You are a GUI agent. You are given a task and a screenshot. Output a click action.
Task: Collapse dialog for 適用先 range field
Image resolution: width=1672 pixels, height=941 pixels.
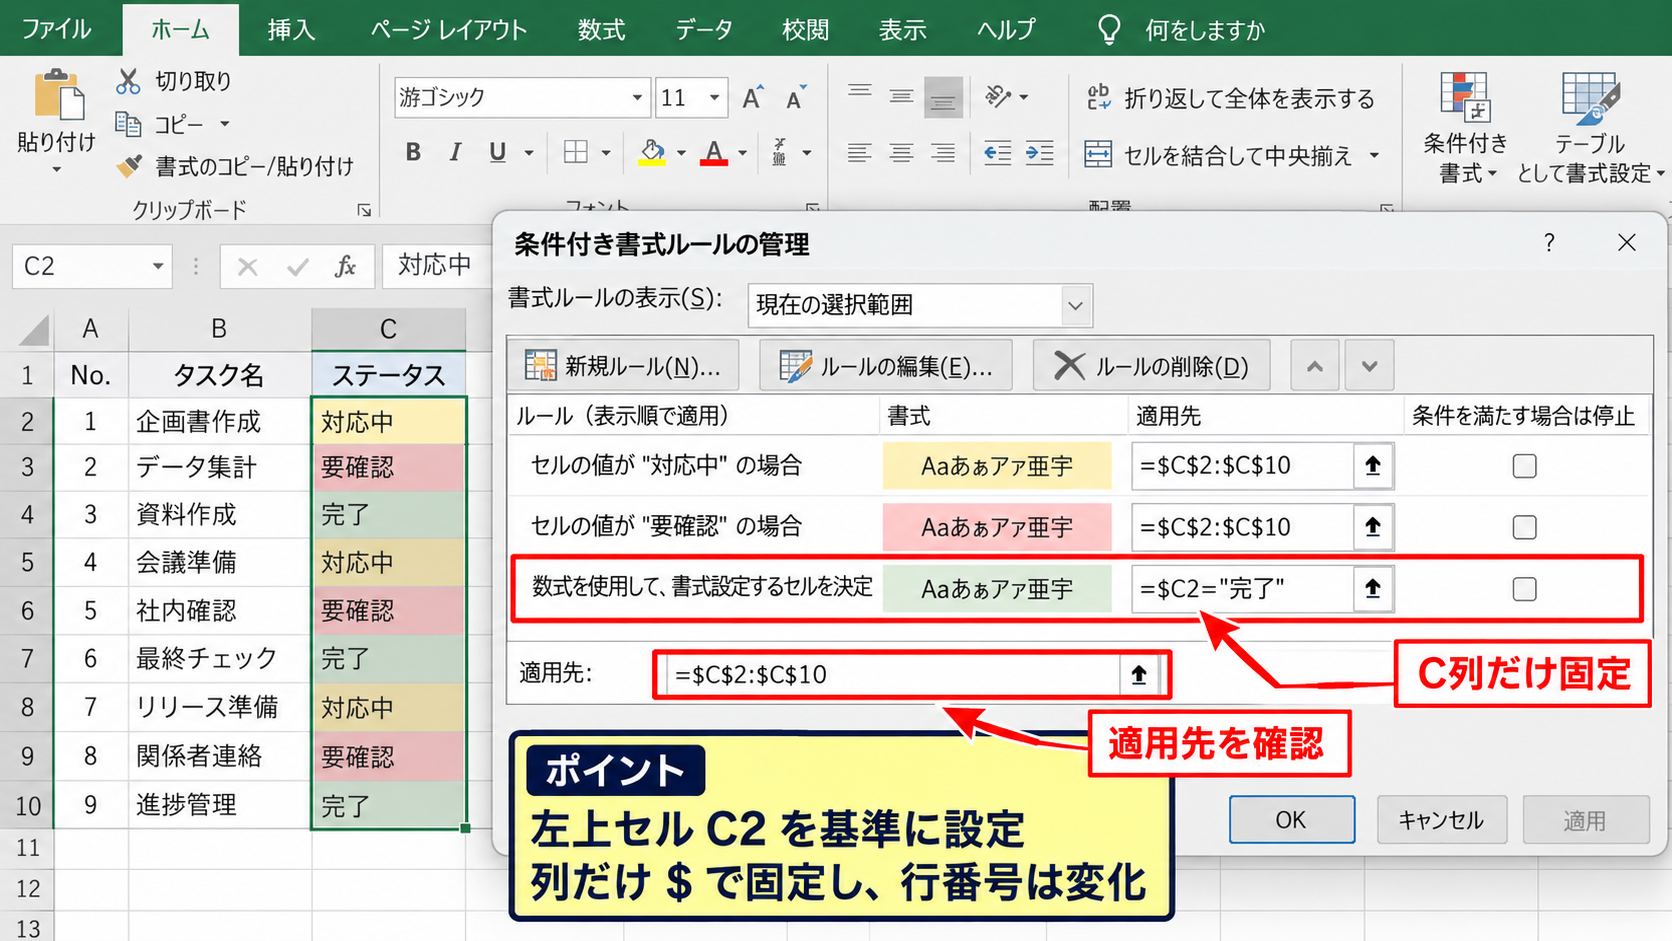click(x=1138, y=675)
